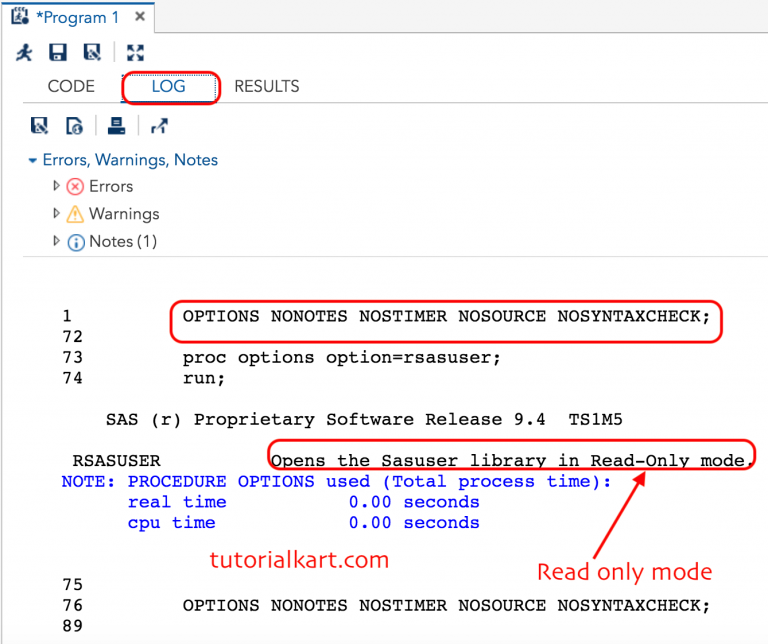Image resolution: width=768 pixels, height=644 pixels.
Task: Expand the Notes (1) tree node
Action: coord(56,241)
